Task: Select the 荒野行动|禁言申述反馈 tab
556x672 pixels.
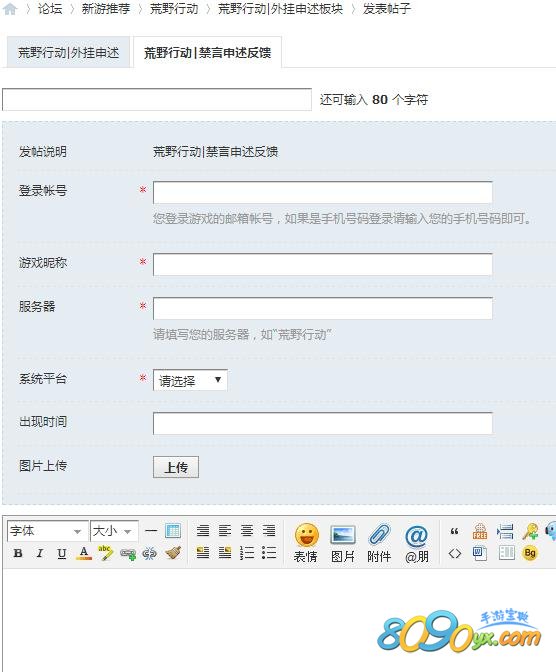Action: coord(207,53)
